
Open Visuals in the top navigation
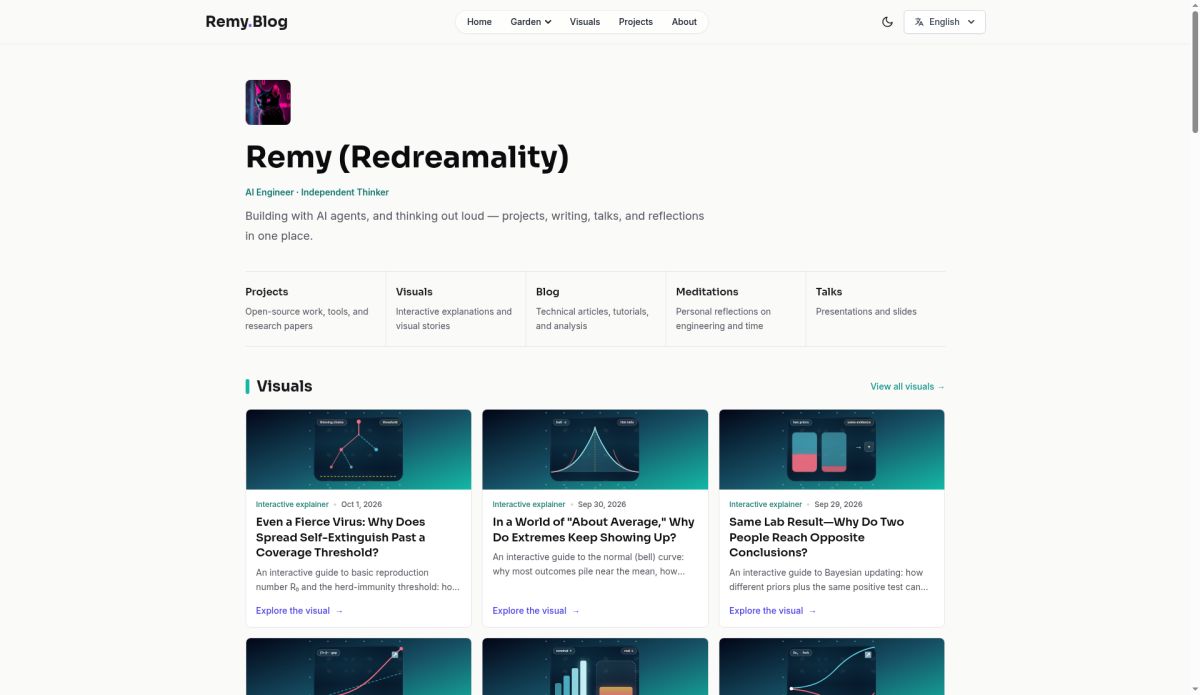tap(585, 22)
